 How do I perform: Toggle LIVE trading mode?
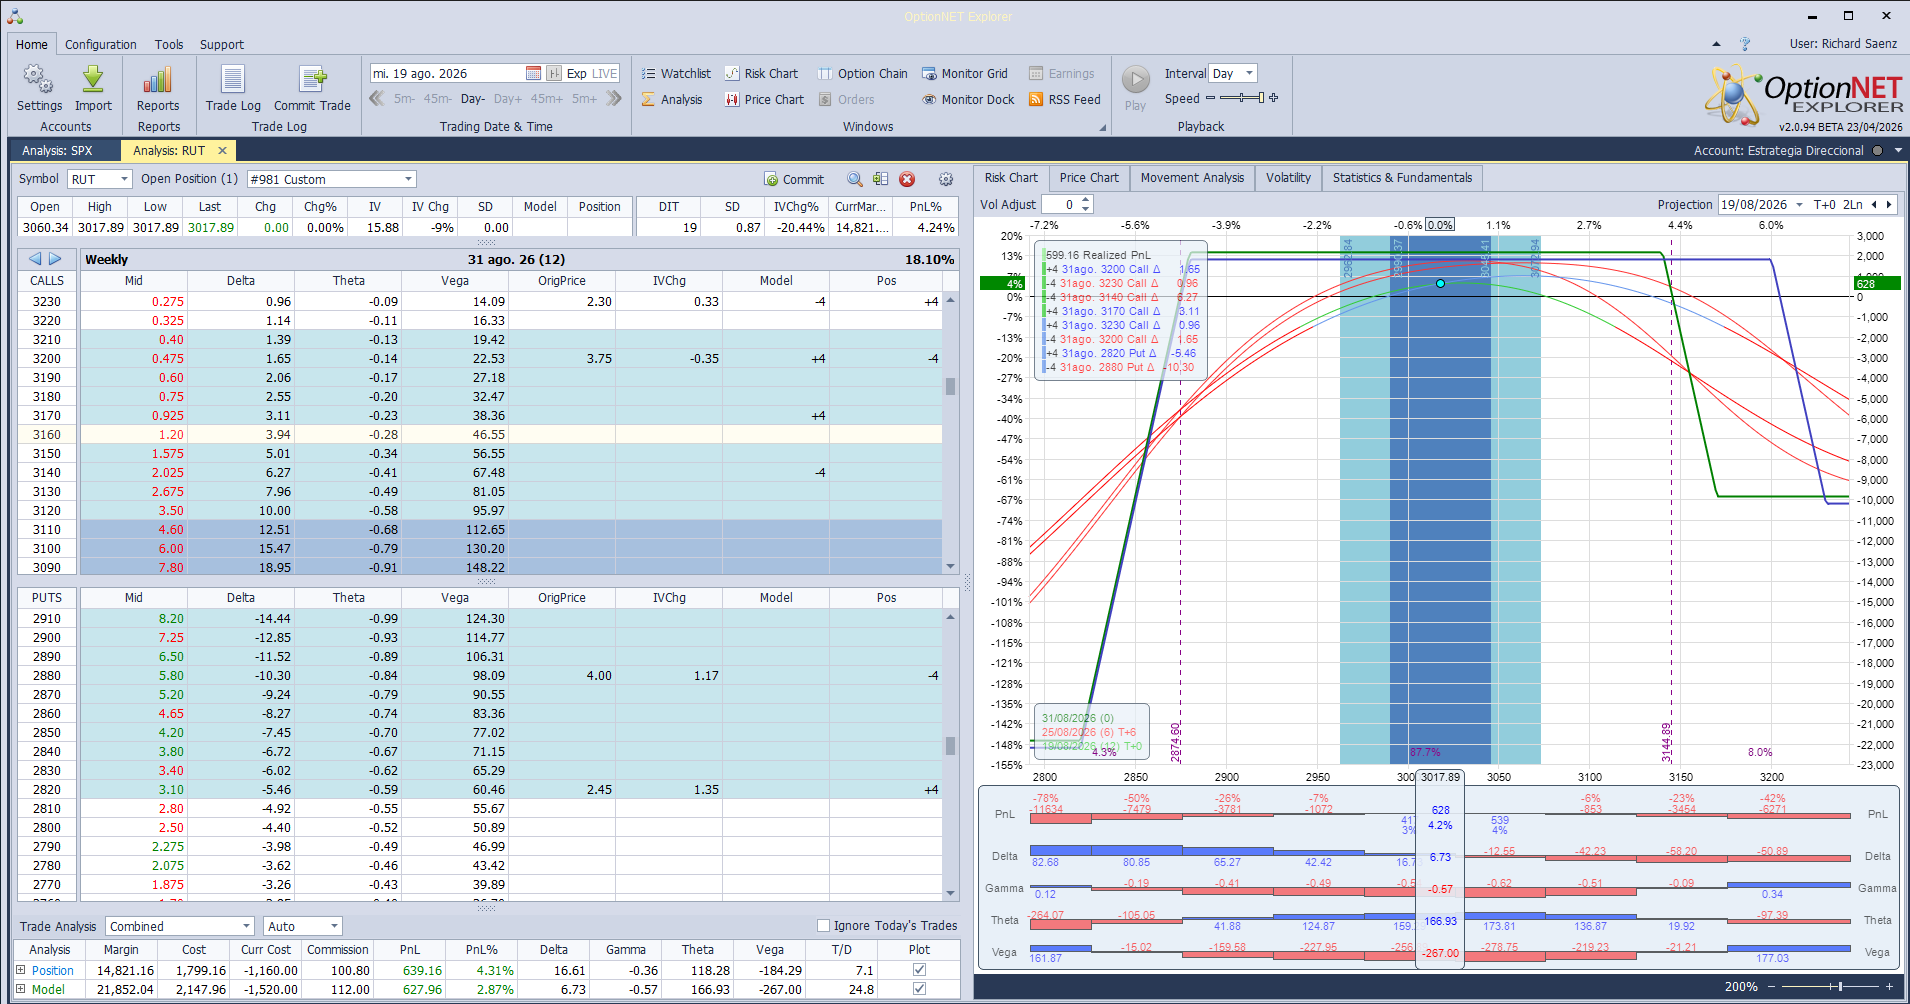click(605, 73)
